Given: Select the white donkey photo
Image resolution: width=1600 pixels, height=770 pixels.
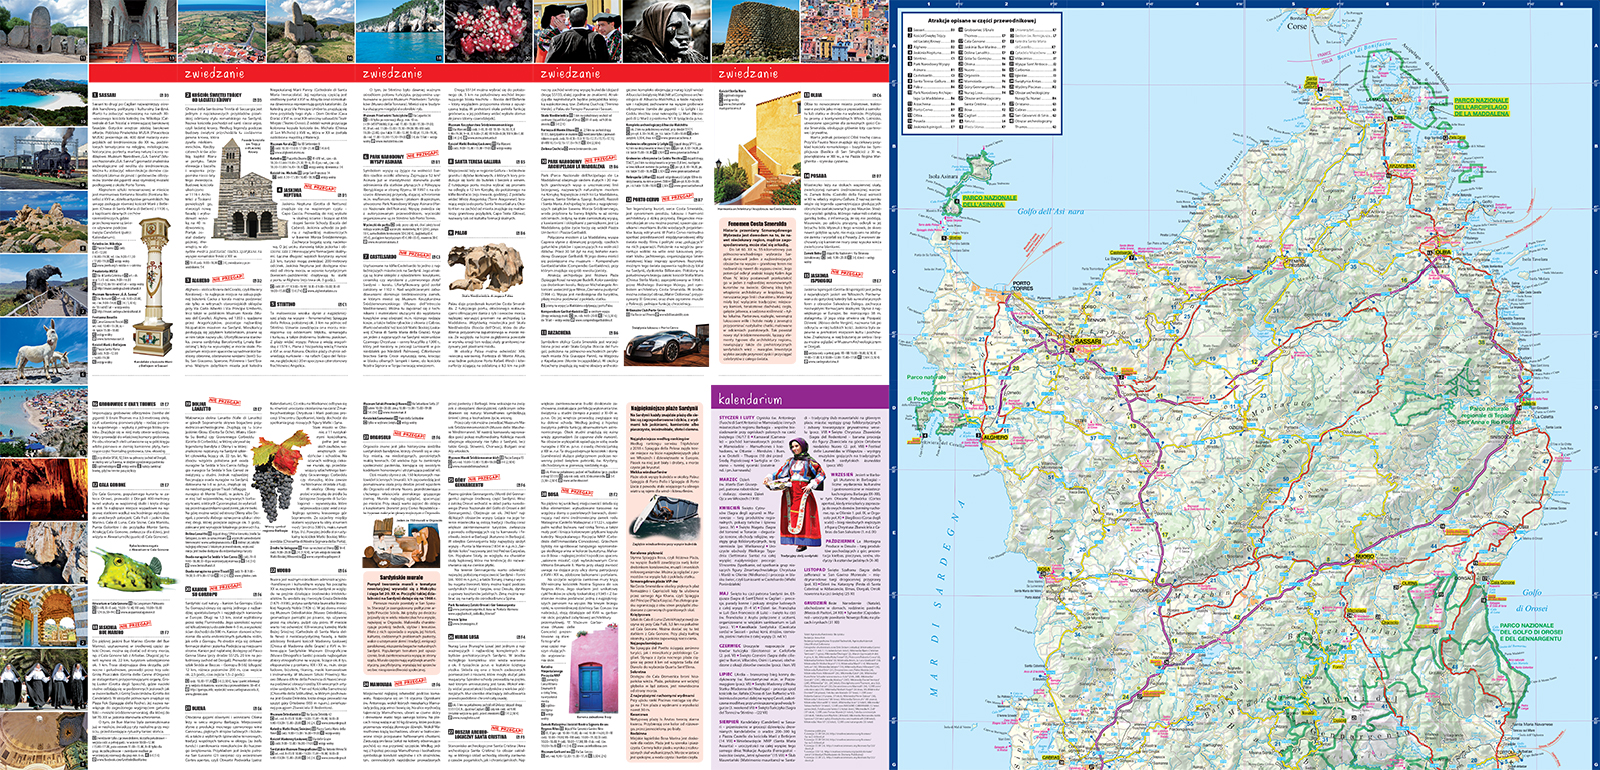Looking at the screenshot, I should 43,349.
